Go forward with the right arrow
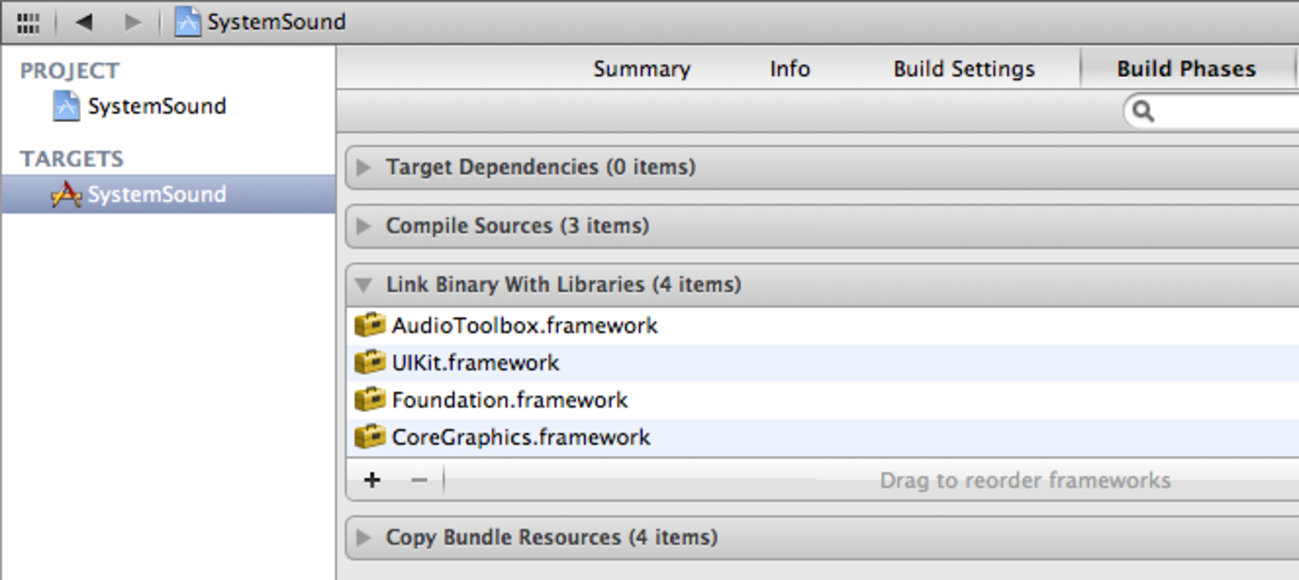Screen dimensions: 1299x580 point(132,22)
